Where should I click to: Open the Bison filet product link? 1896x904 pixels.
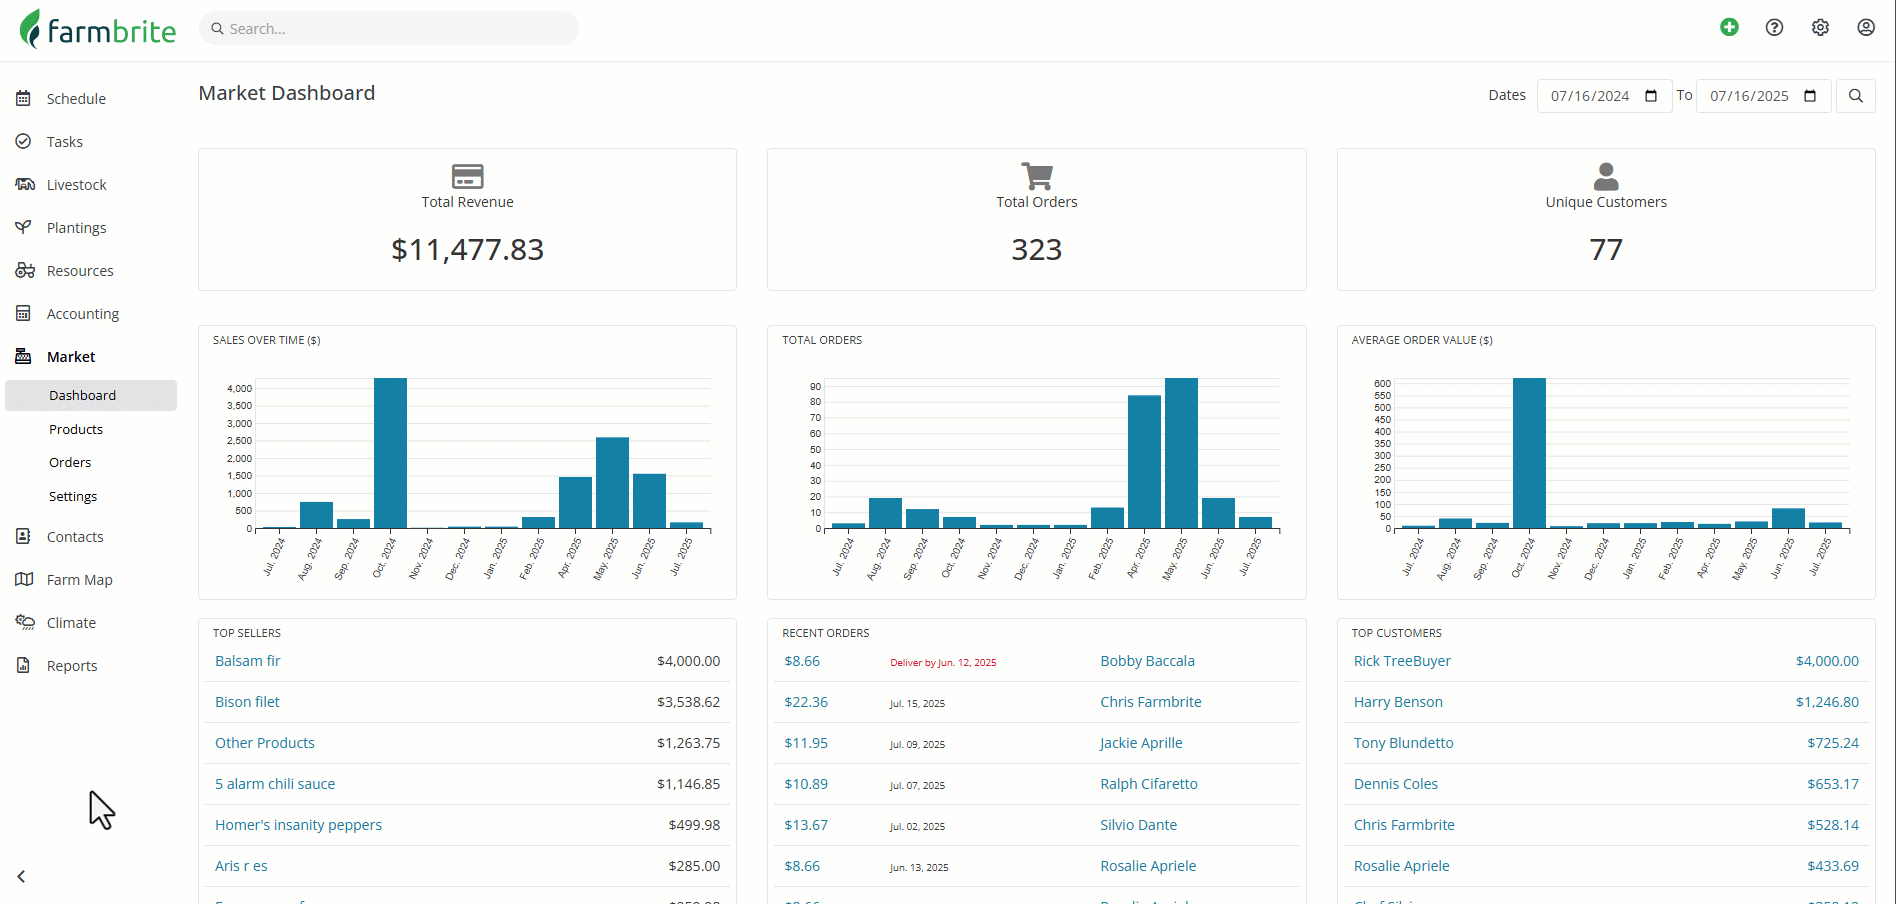pyautogui.click(x=247, y=702)
